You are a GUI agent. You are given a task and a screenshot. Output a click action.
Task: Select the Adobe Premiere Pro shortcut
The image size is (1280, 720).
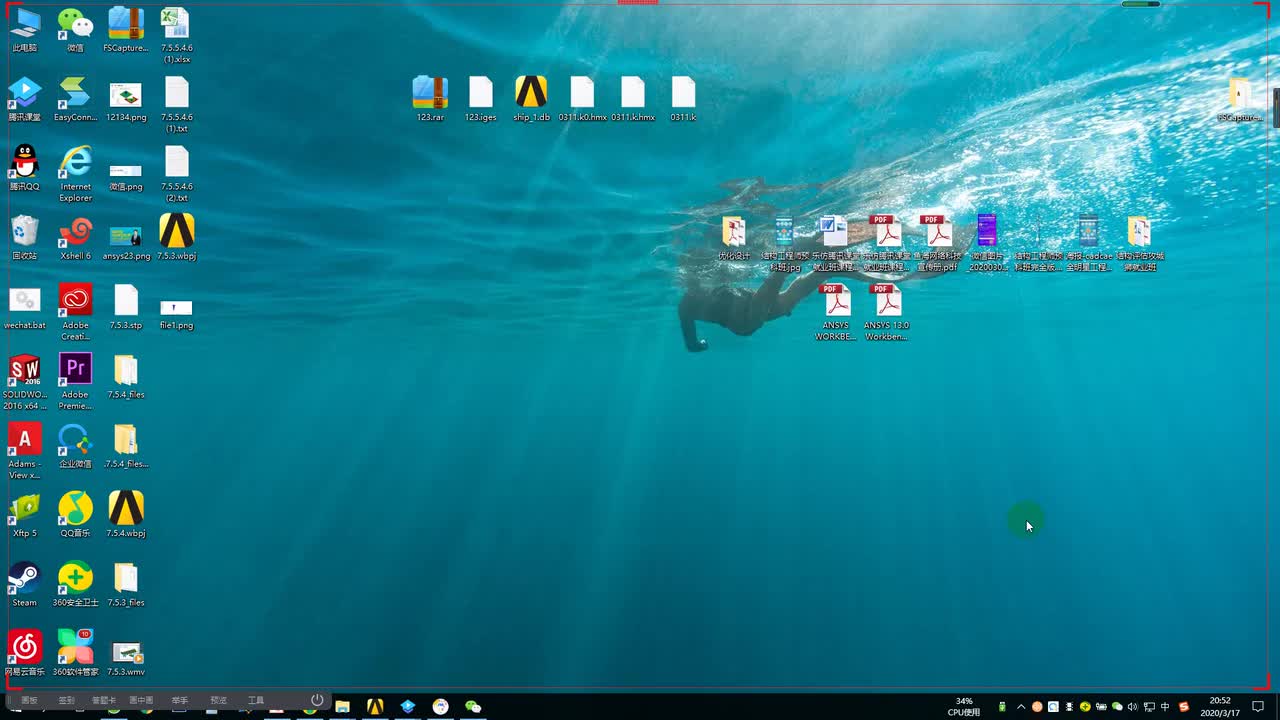point(75,381)
